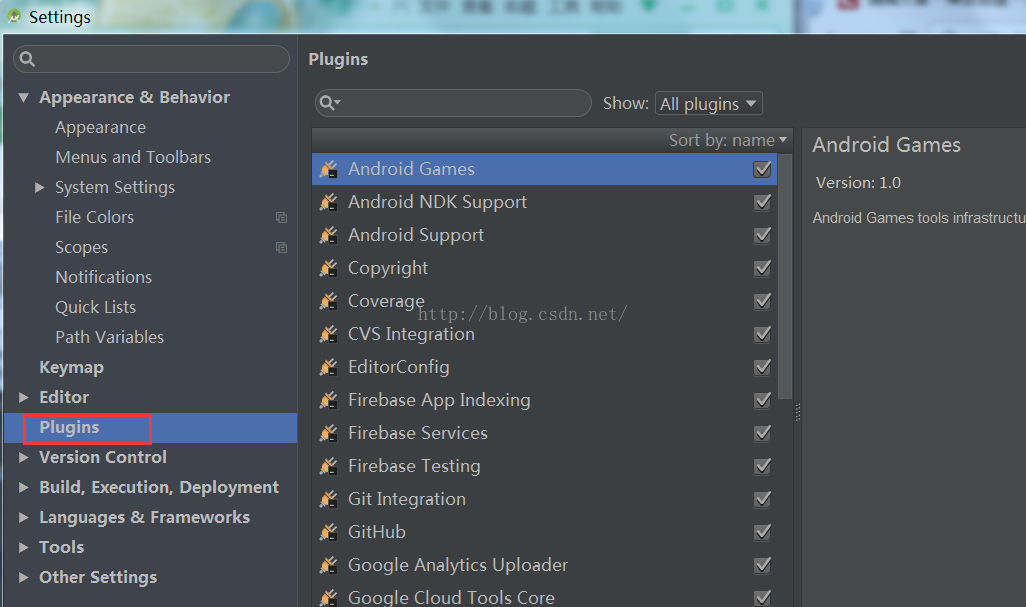Click the Android Games plugin icon
This screenshot has width=1026, height=607.
point(328,169)
